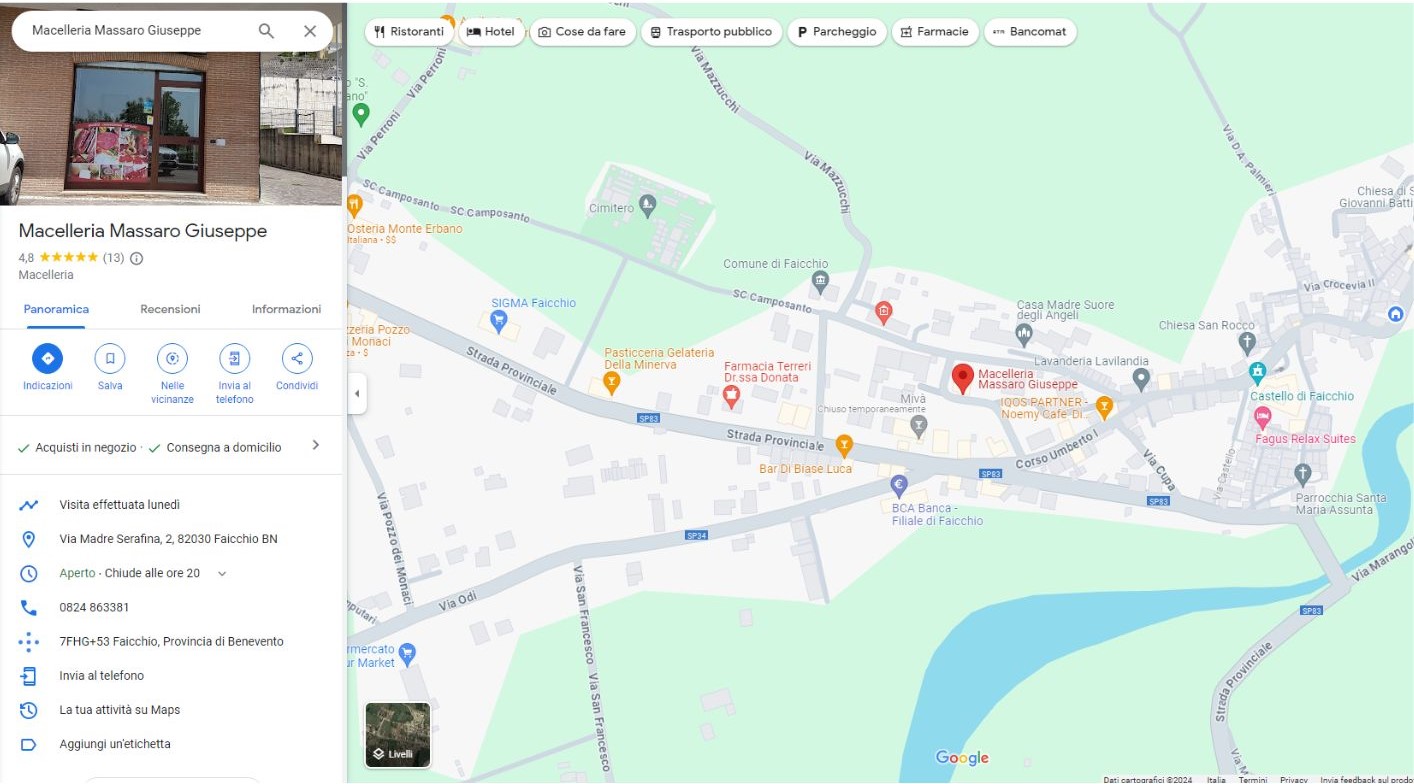Filter the map by Ristoranti
The image size is (1414, 784).
coord(408,32)
